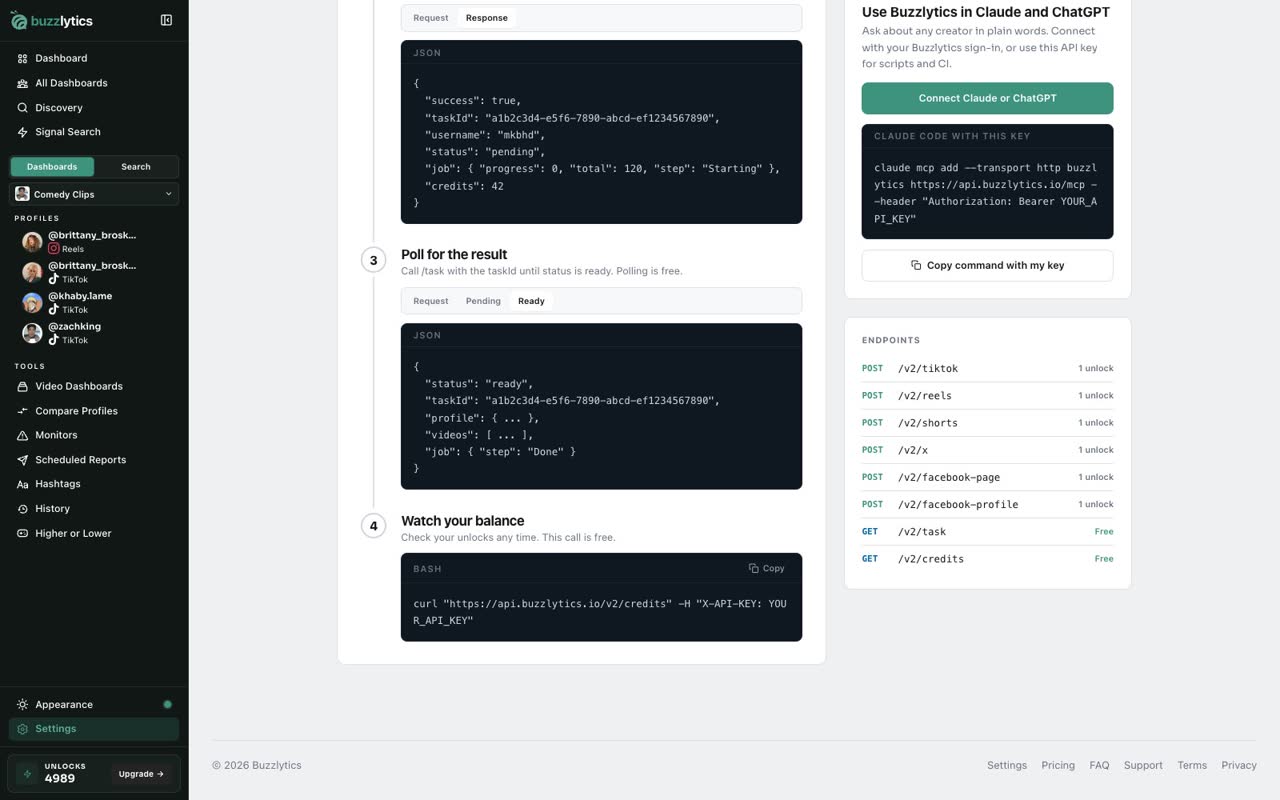Image resolution: width=1280 pixels, height=800 pixels.
Task: Click the Upgrade button
Action: point(141,774)
